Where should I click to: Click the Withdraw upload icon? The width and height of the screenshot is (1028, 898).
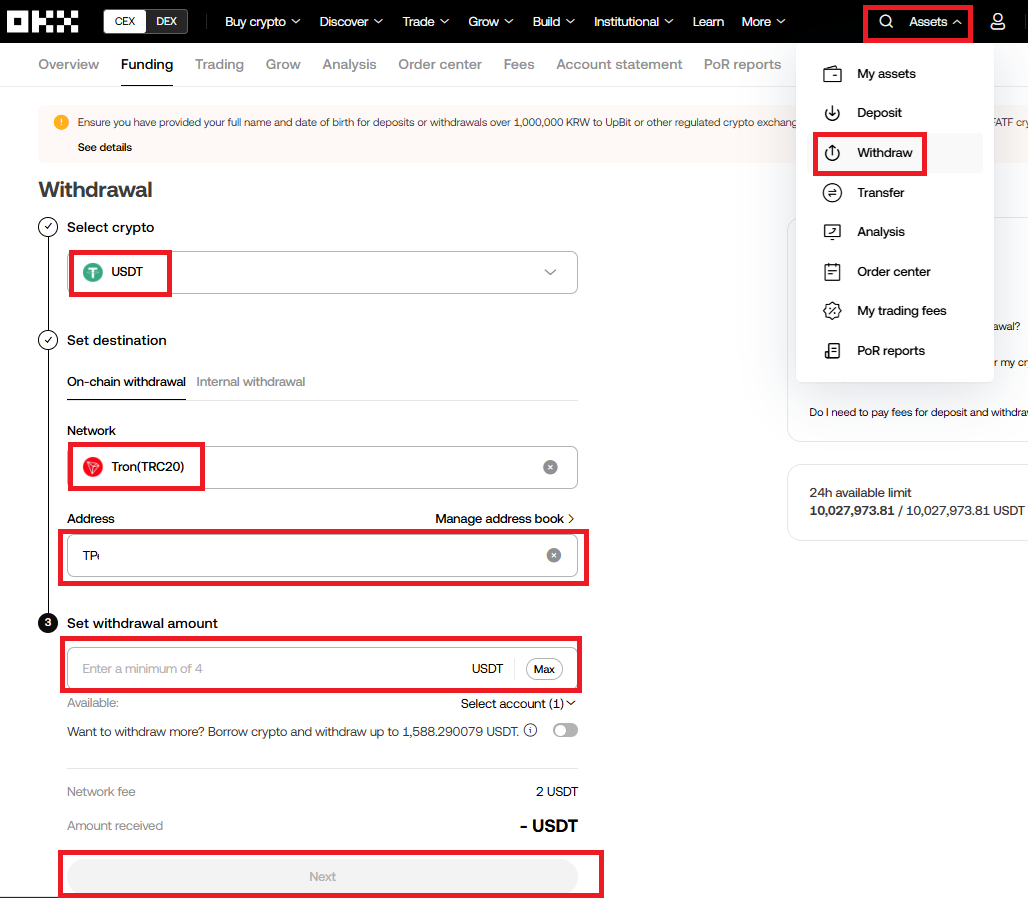832,153
